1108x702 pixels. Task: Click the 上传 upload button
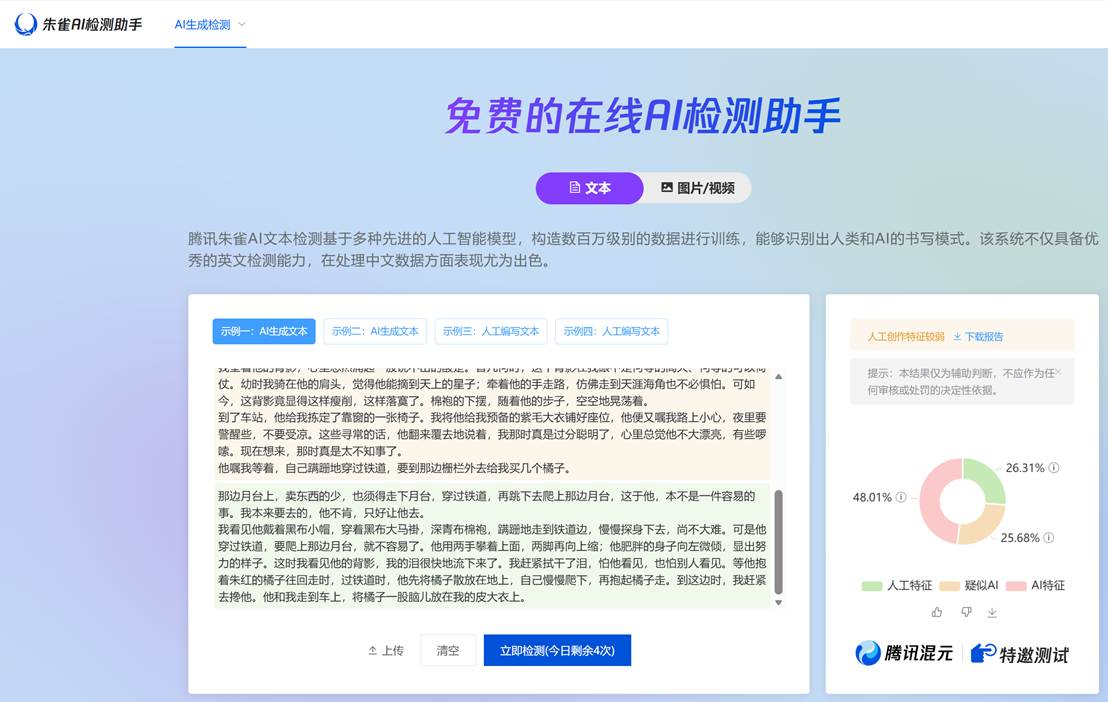pos(386,650)
